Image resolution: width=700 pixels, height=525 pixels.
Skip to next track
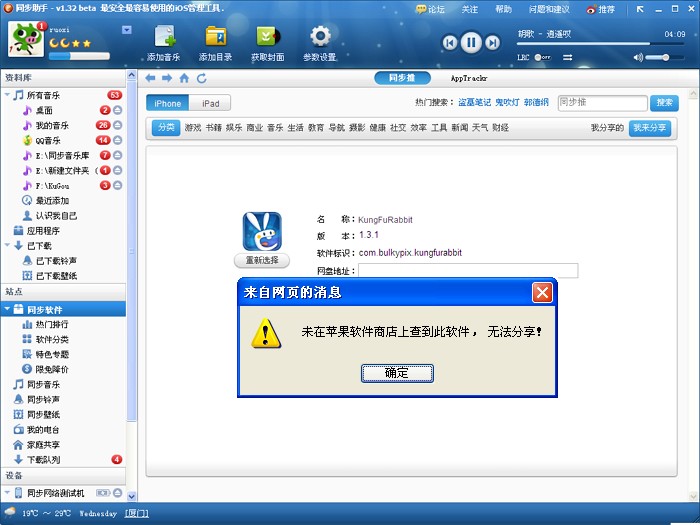[492, 43]
